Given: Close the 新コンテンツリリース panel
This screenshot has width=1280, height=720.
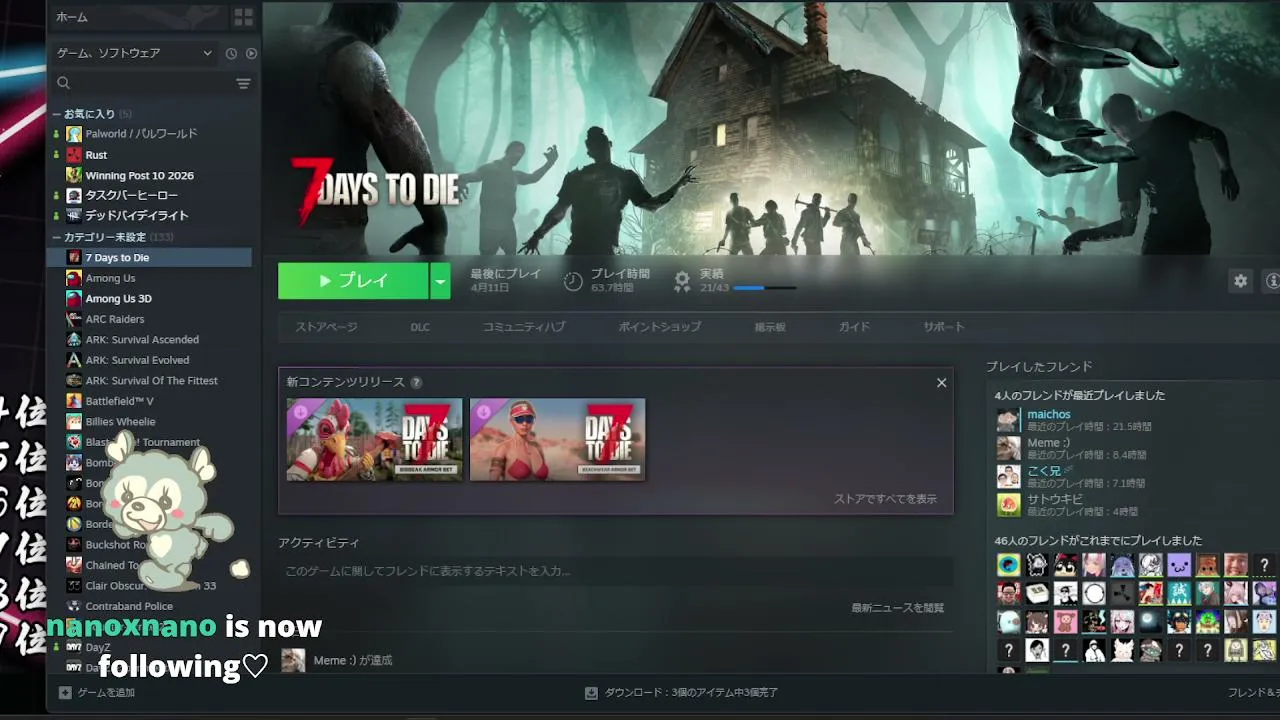Looking at the screenshot, I should [941, 383].
